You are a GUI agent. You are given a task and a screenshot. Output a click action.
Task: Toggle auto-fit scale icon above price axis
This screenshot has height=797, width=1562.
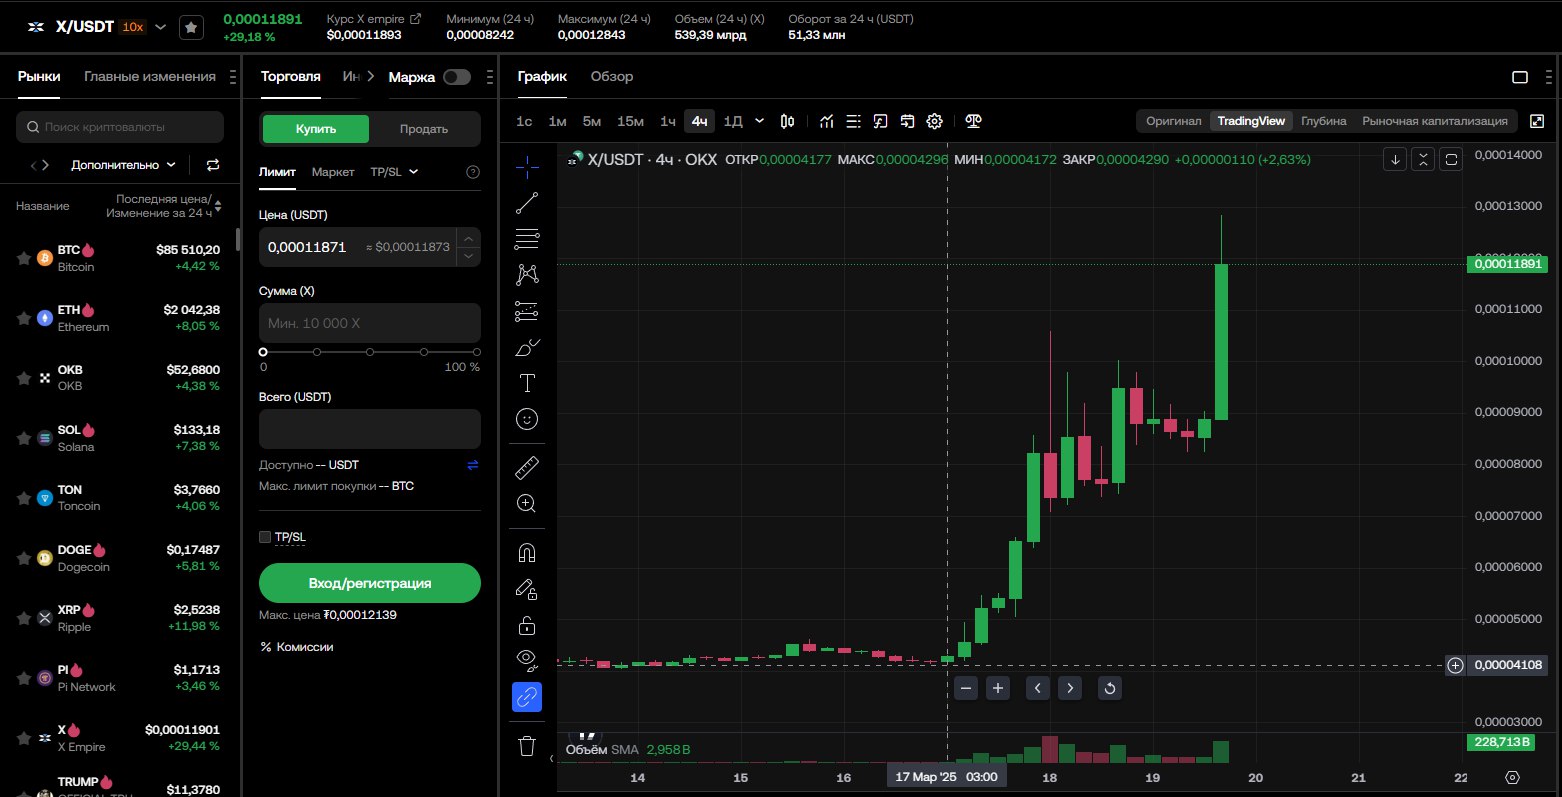(x=1451, y=159)
